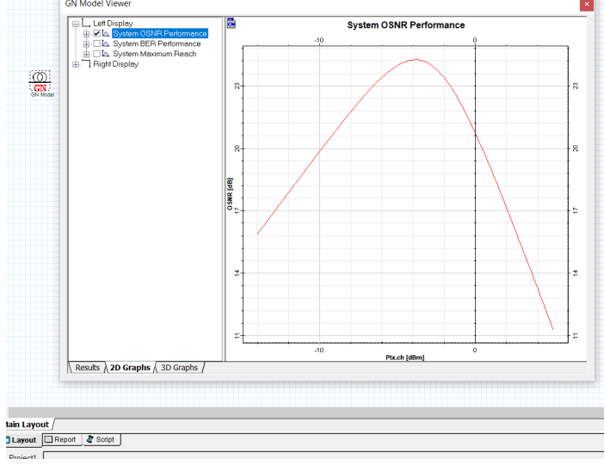Viewport: 605px width, 470px height.
Task: Enable the System Maximum Reach checkbox
Action: (x=97, y=54)
